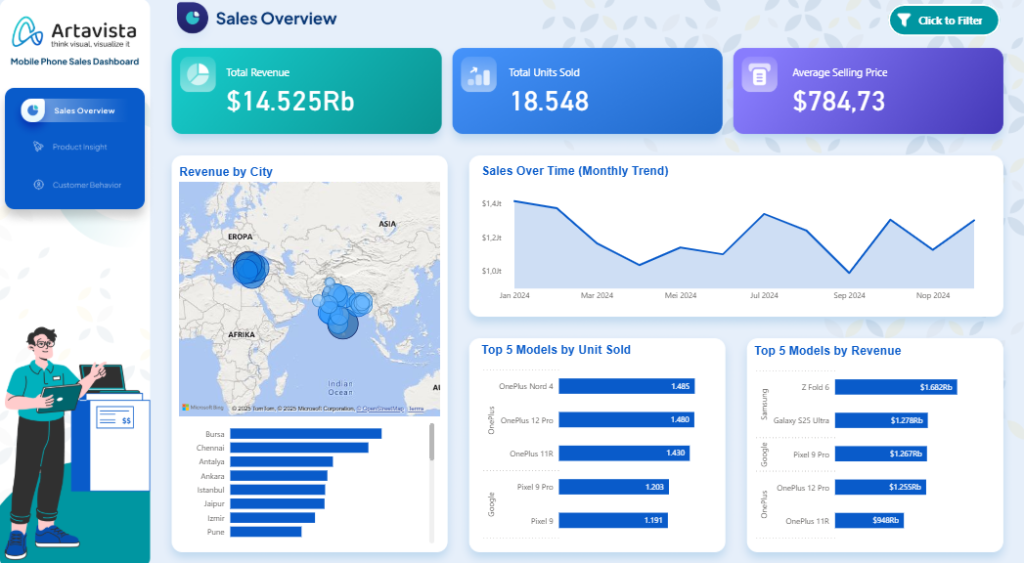
Task: Select the Pixel 9 units bar
Action: click(x=613, y=520)
